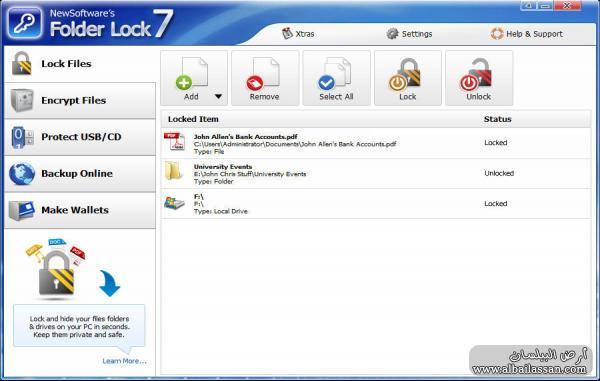Click the E:\John Chris Stuff path text
The width and height of the screenshot is (600, 381).
point(250,174)
